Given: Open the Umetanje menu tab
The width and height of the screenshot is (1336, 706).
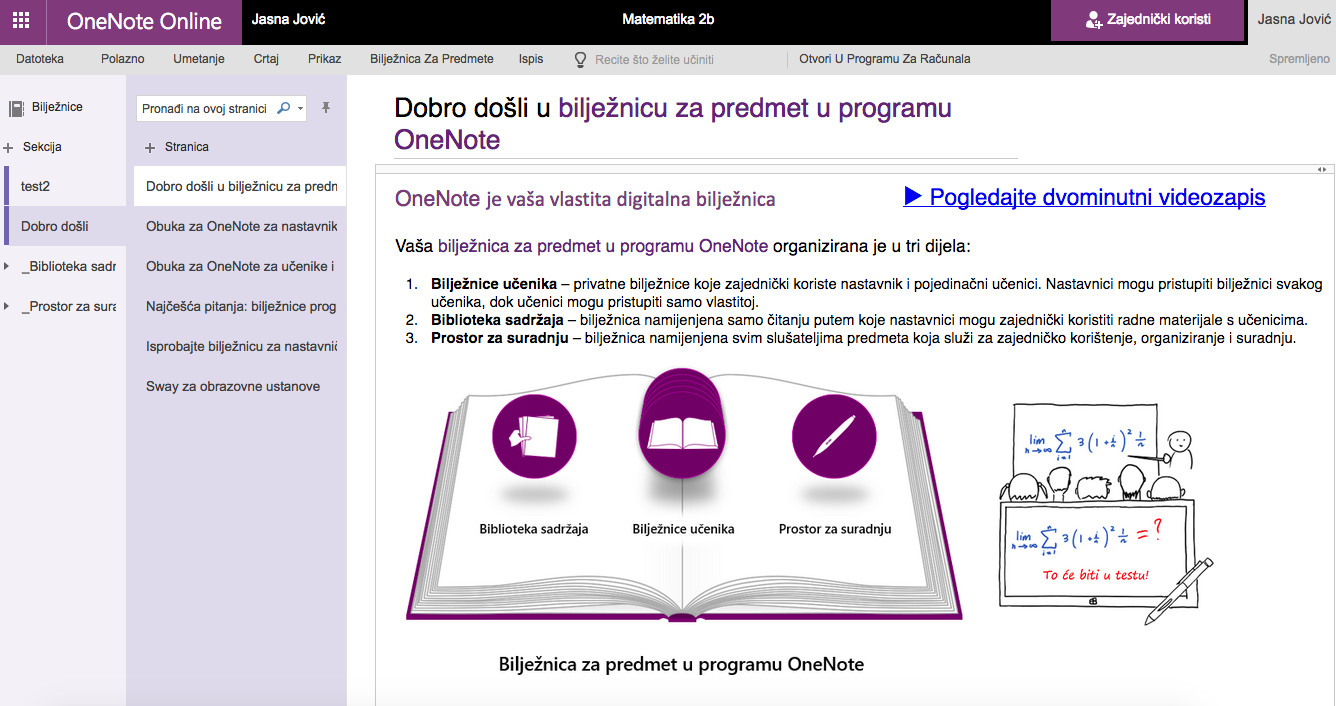Looking at the screenshot, I should (x=198, y=59).
